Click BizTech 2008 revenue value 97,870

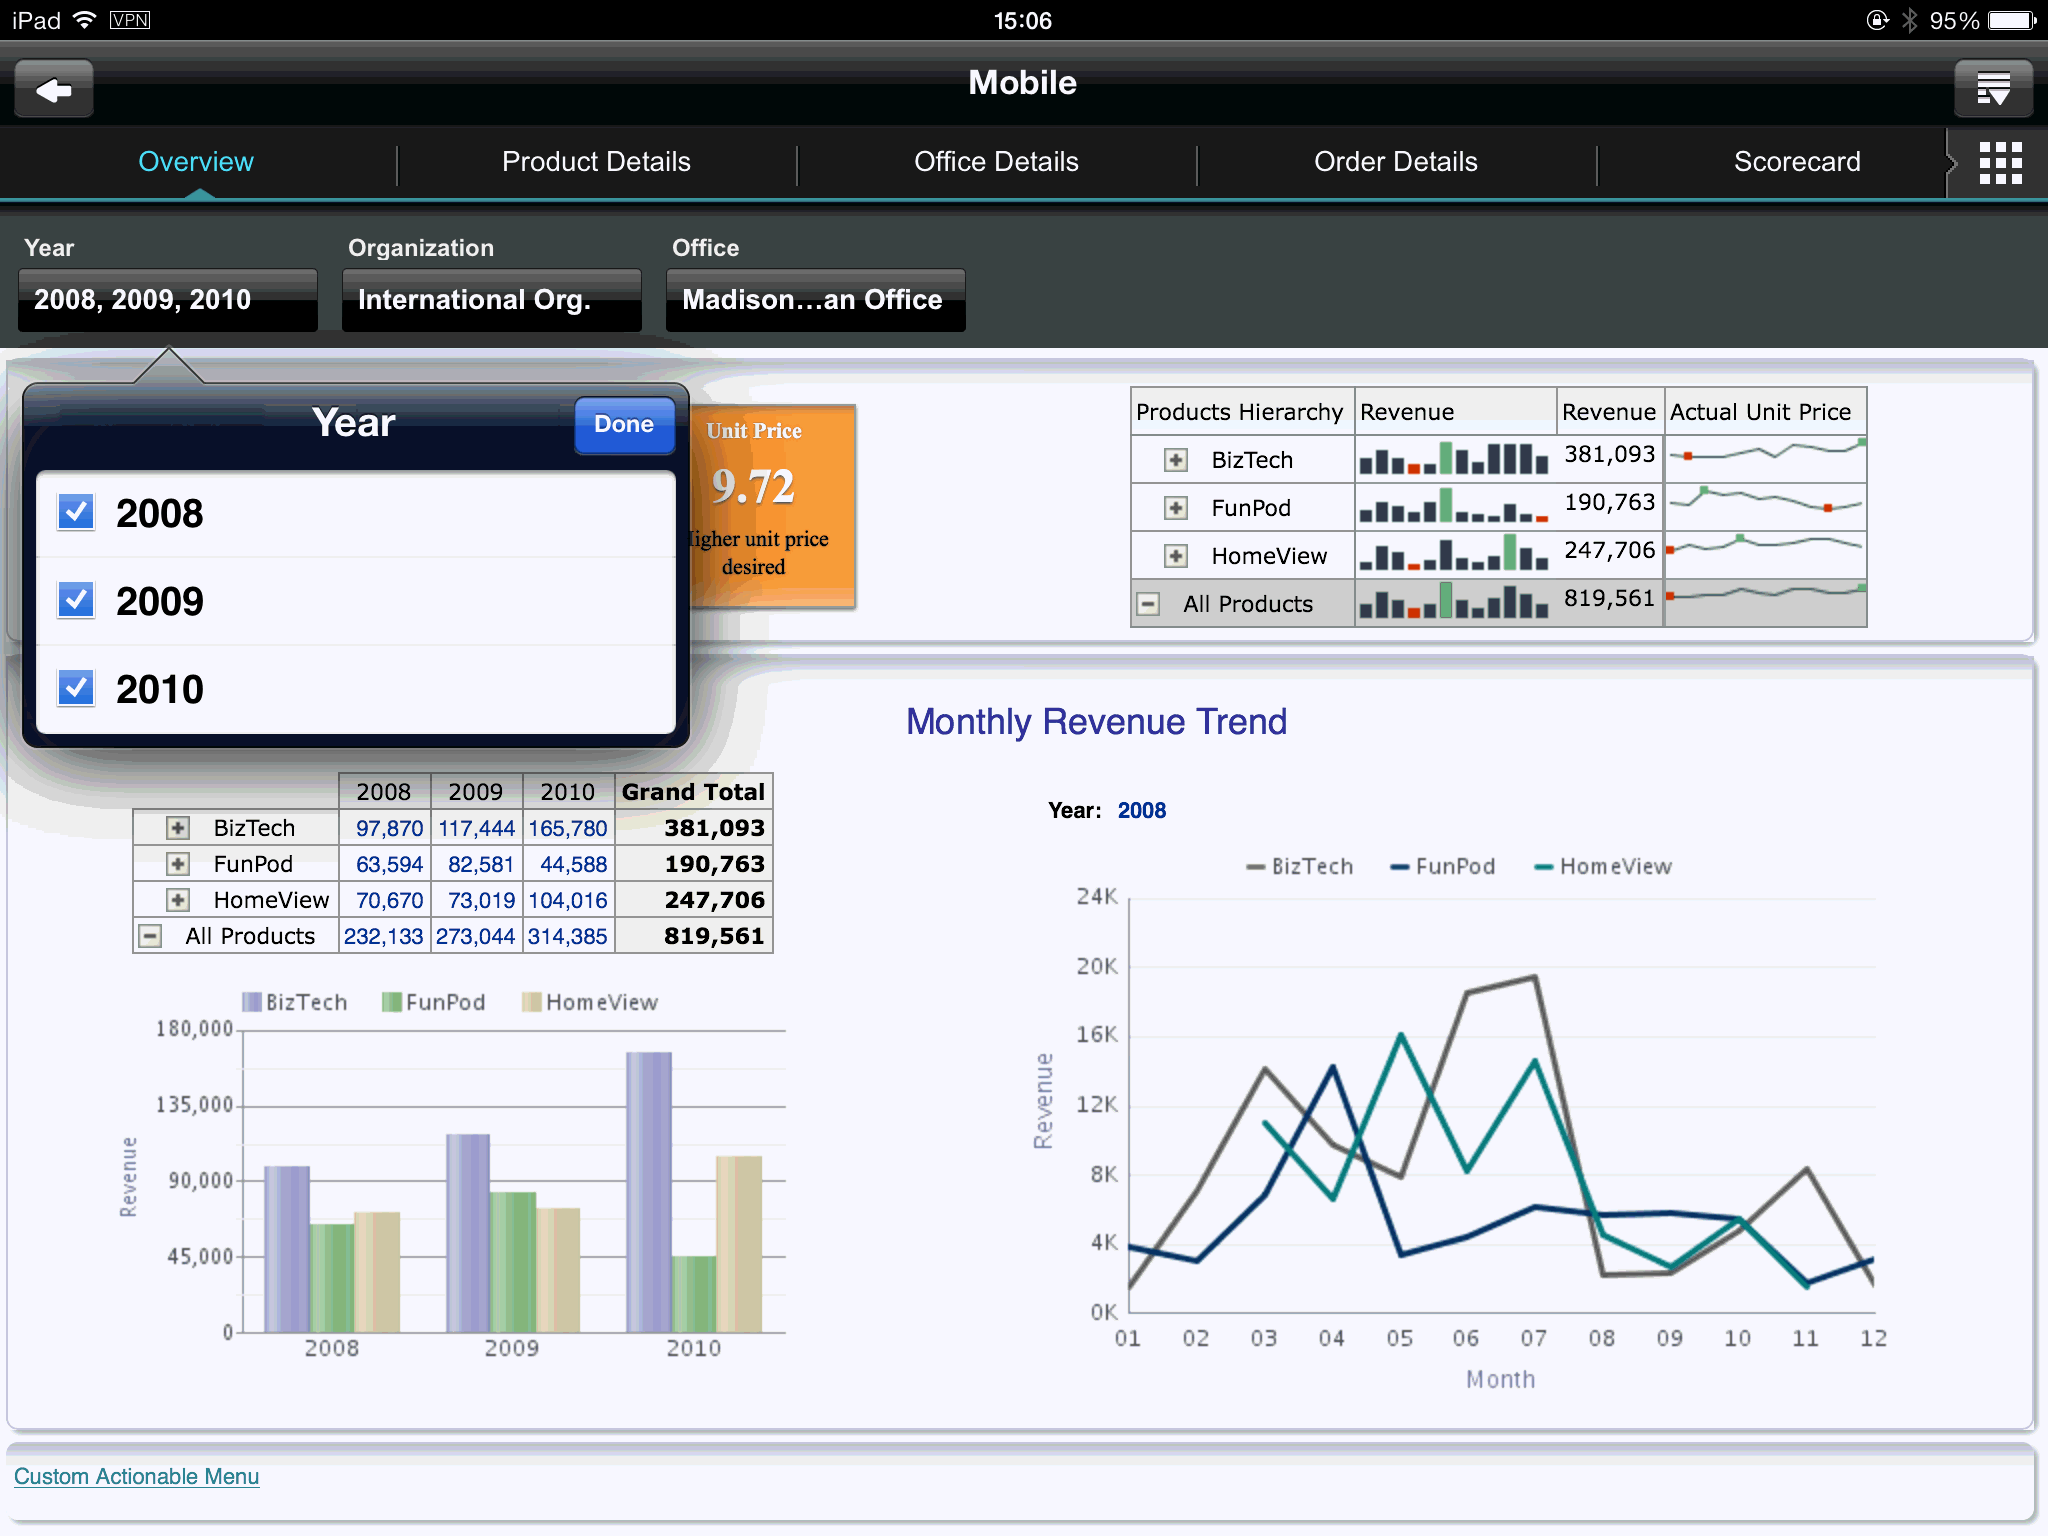pyautogui.click(x=389, y=828)
